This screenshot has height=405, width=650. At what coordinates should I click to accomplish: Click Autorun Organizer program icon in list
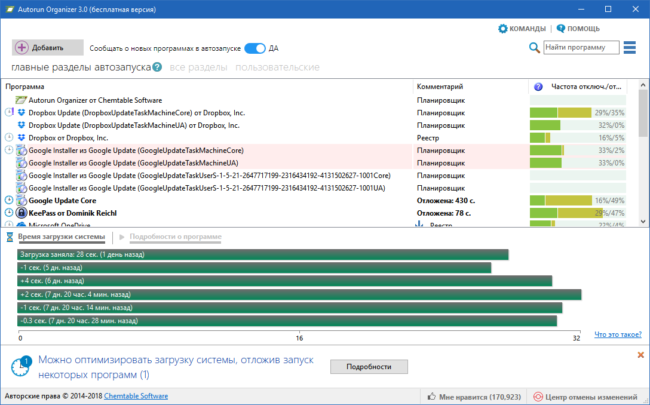tap(21, 100)
